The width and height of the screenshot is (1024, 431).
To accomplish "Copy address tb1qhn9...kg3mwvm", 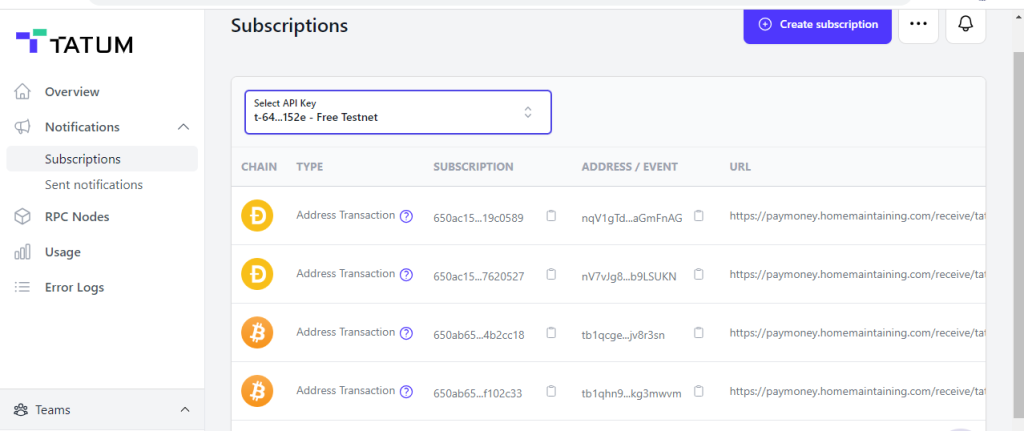I will (699, 392).
